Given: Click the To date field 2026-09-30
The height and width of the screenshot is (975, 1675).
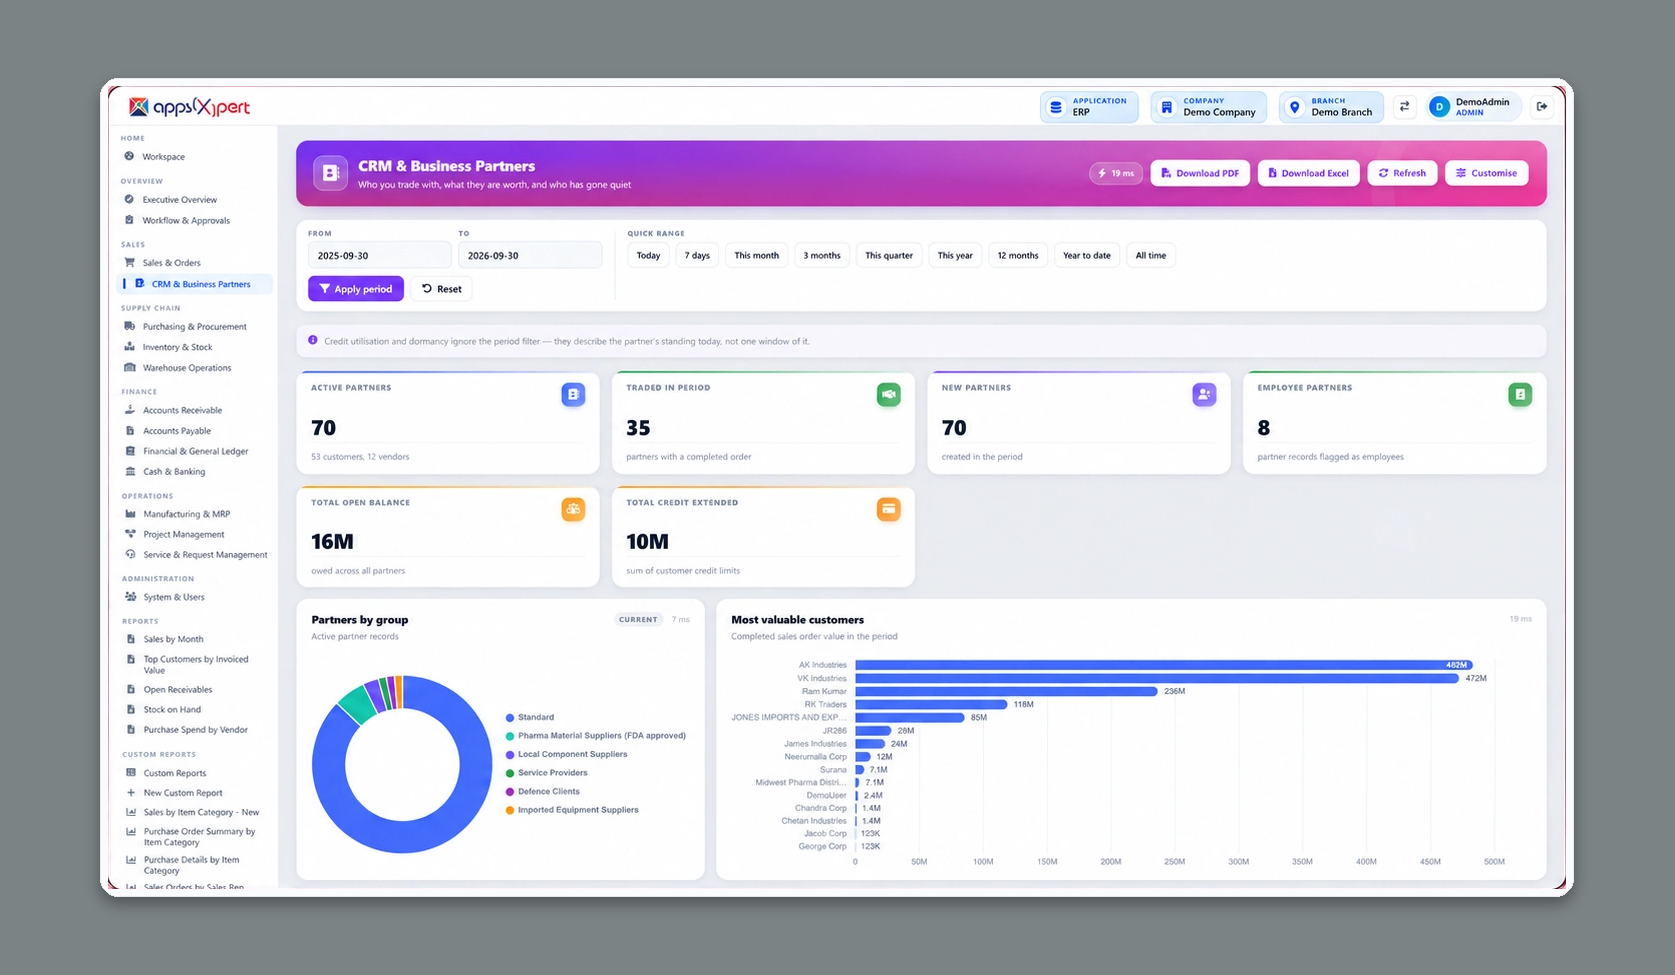Looking at the screenshot, I should (x=530, y=256).
